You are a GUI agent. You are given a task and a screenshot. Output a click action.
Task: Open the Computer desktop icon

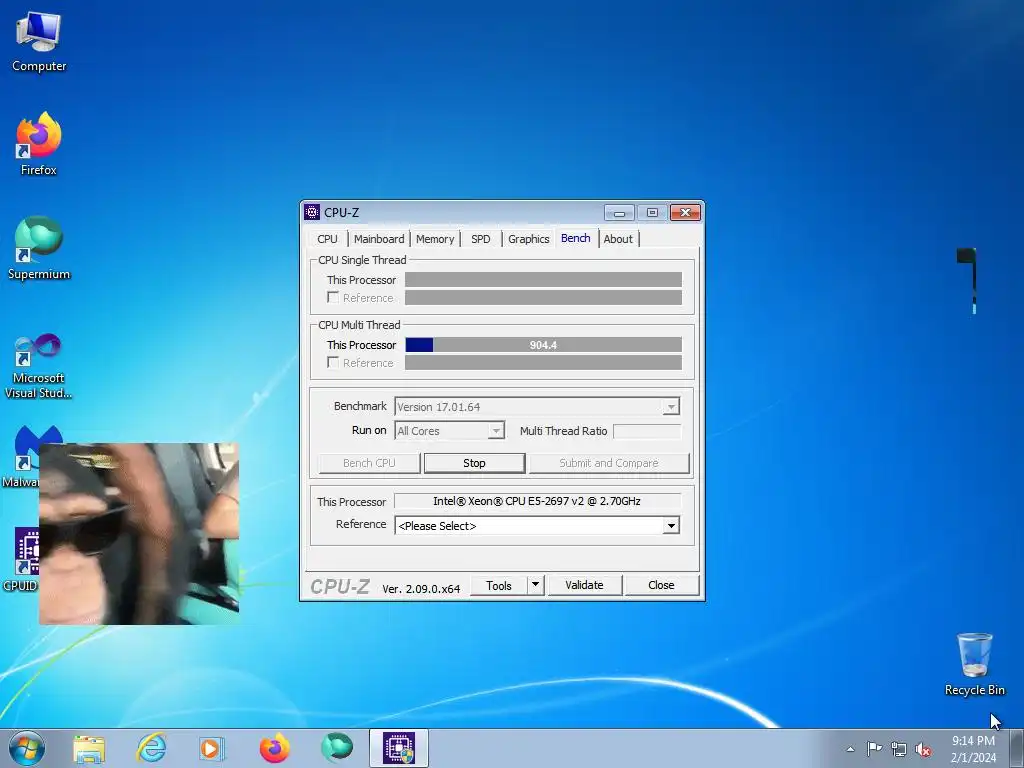click(39, 42)
